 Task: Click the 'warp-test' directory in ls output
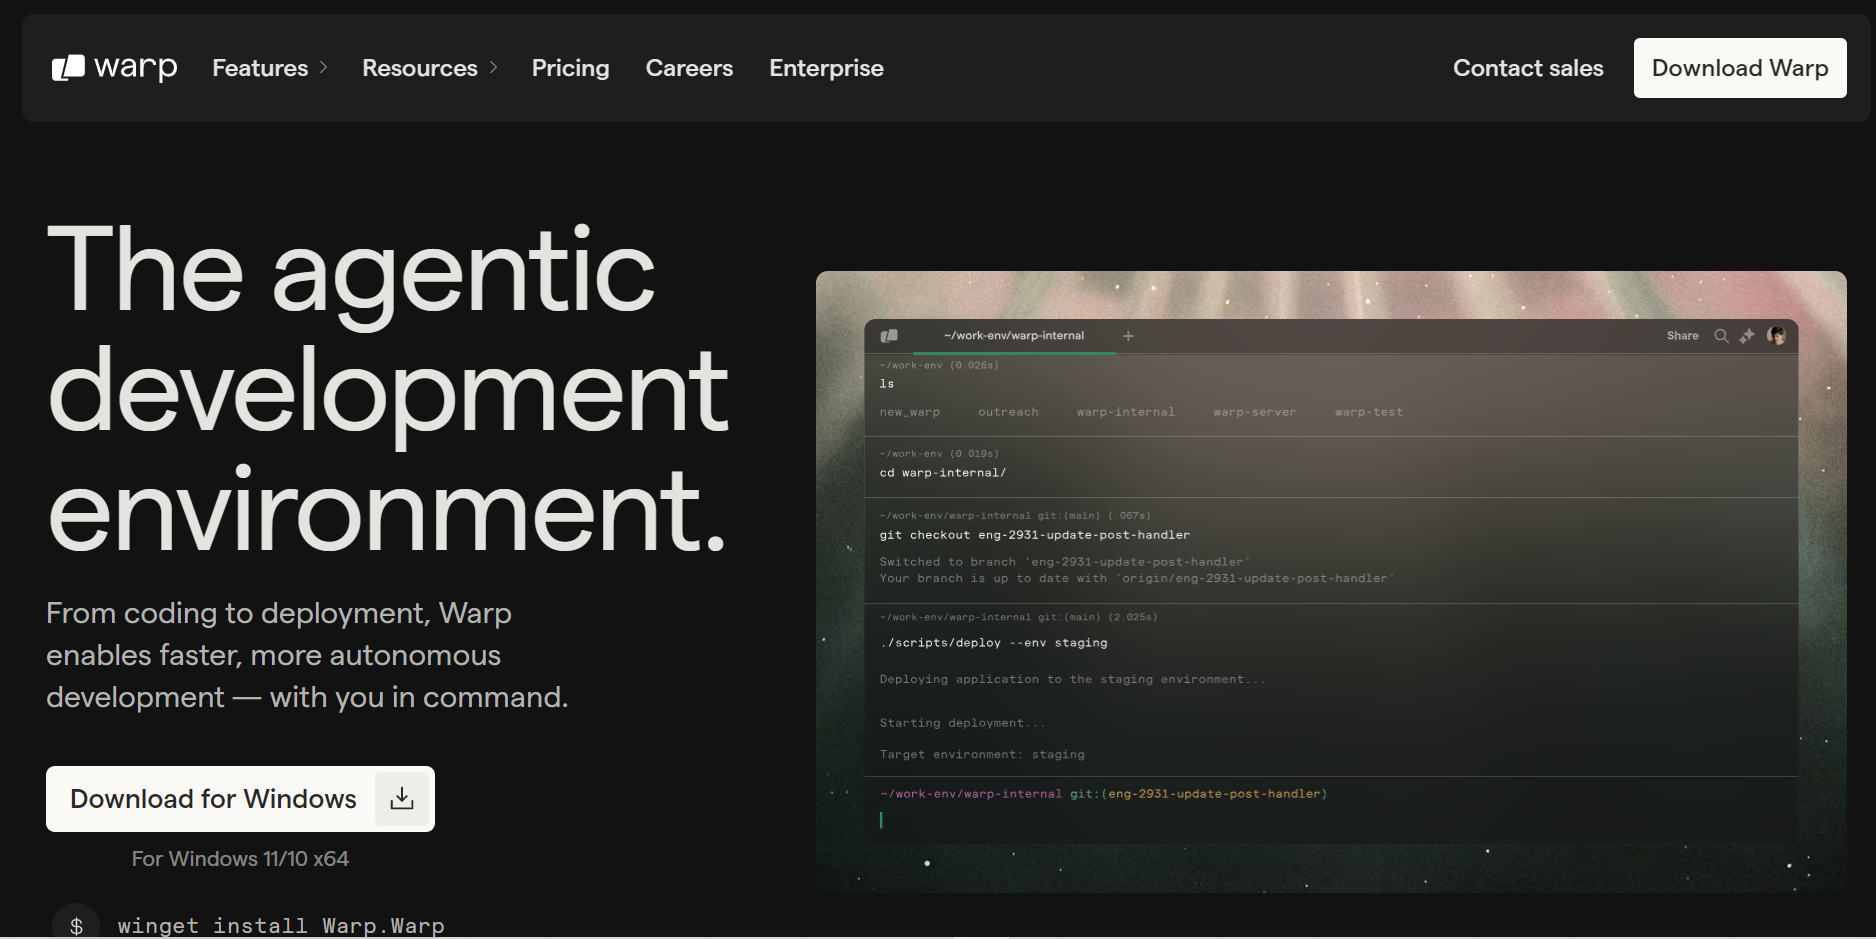pos(1368,412)
